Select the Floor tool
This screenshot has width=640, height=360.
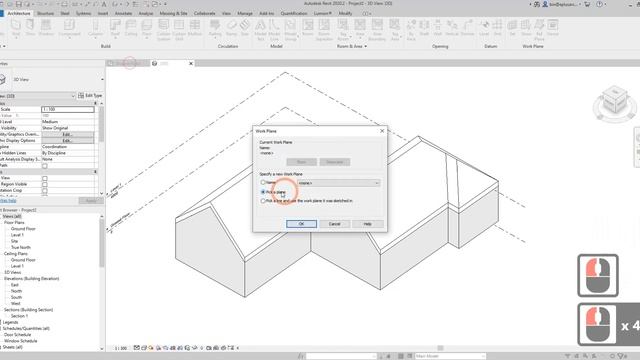(x=147, y=29)
